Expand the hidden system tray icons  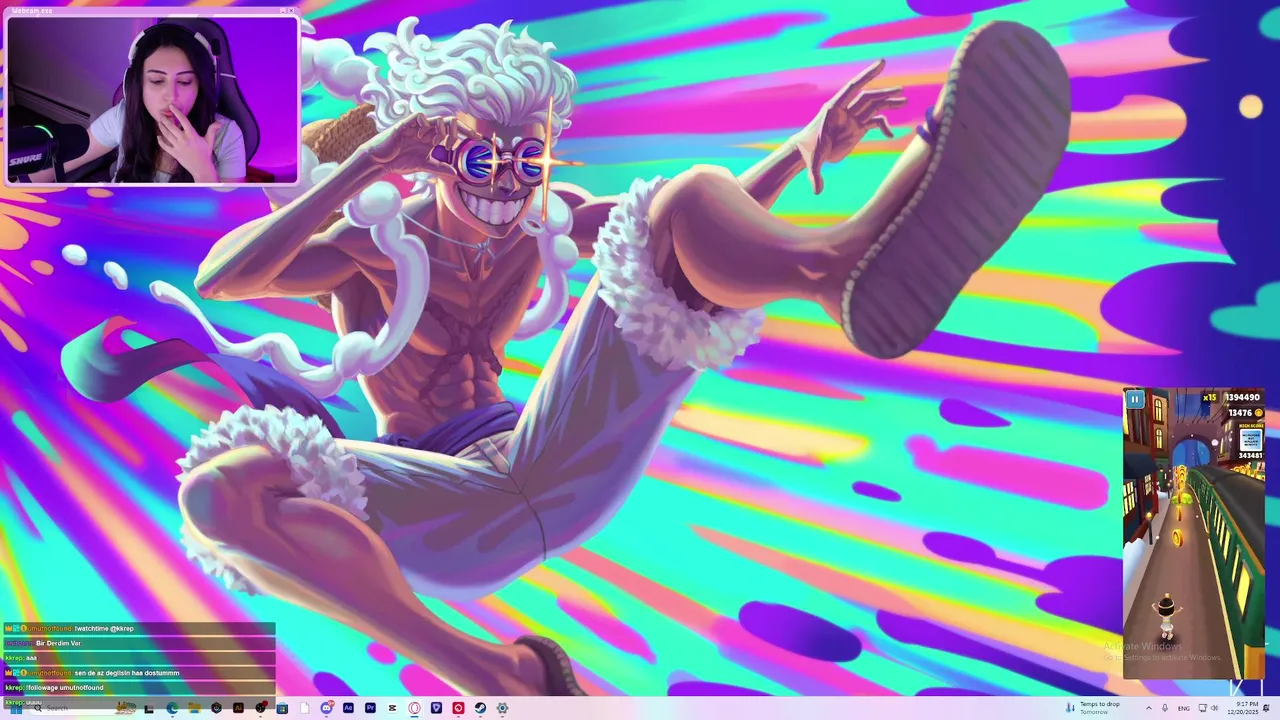[x=1149, y=708]
